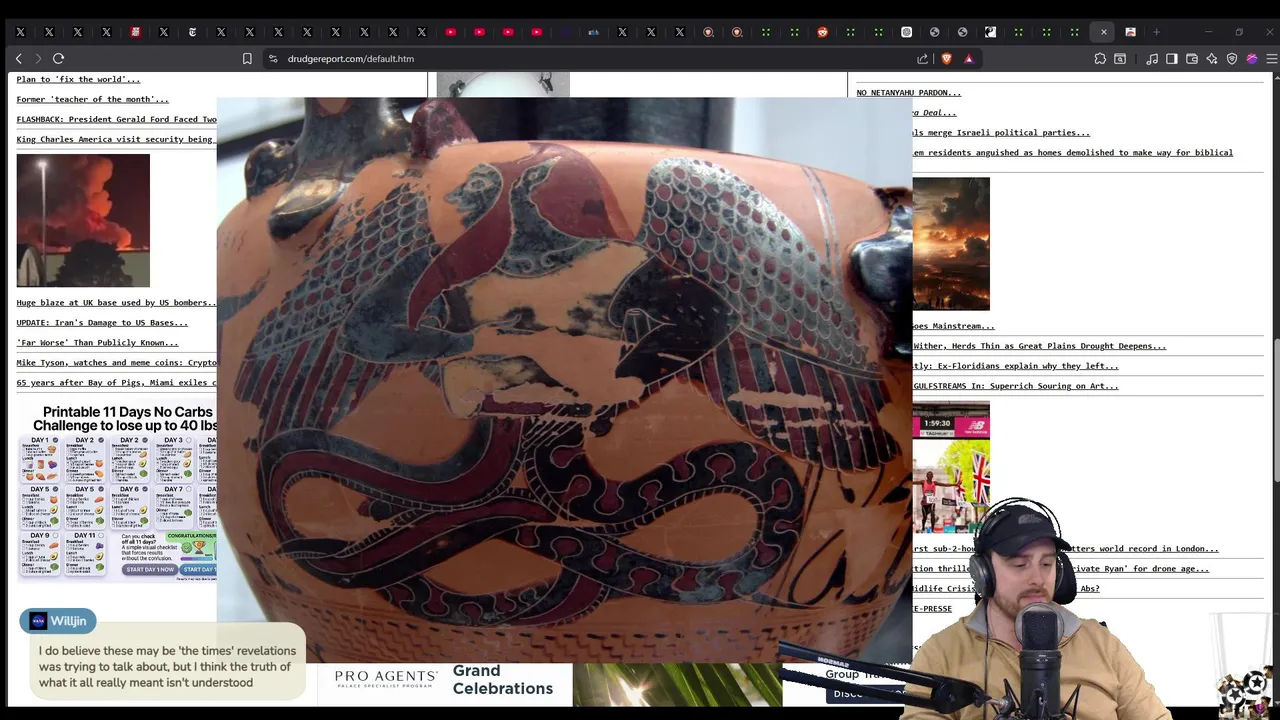This screenshot has width=1280, height=720.
Task: Open the Extensions puzzle icon
Action: pyautogui.click(x=1100, y=59)
